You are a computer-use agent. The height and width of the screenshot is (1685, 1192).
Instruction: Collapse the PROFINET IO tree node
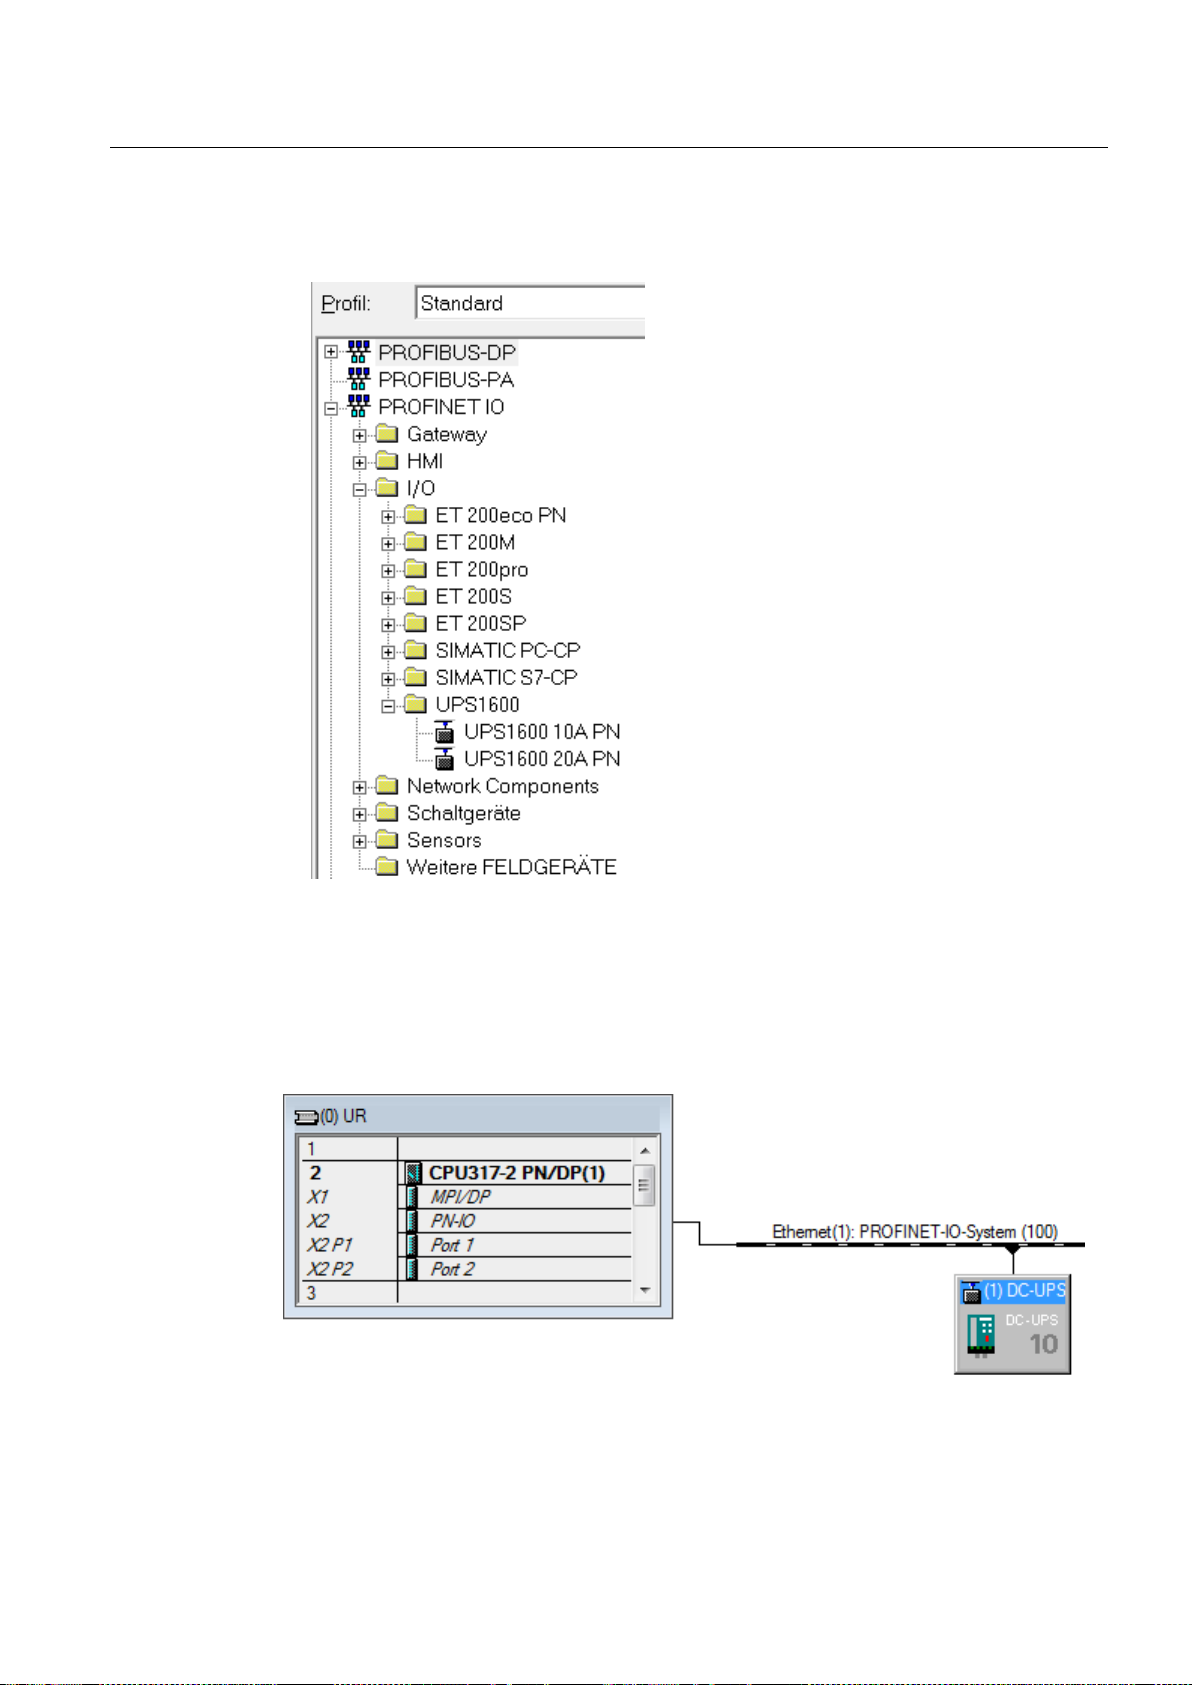(331, 408)
